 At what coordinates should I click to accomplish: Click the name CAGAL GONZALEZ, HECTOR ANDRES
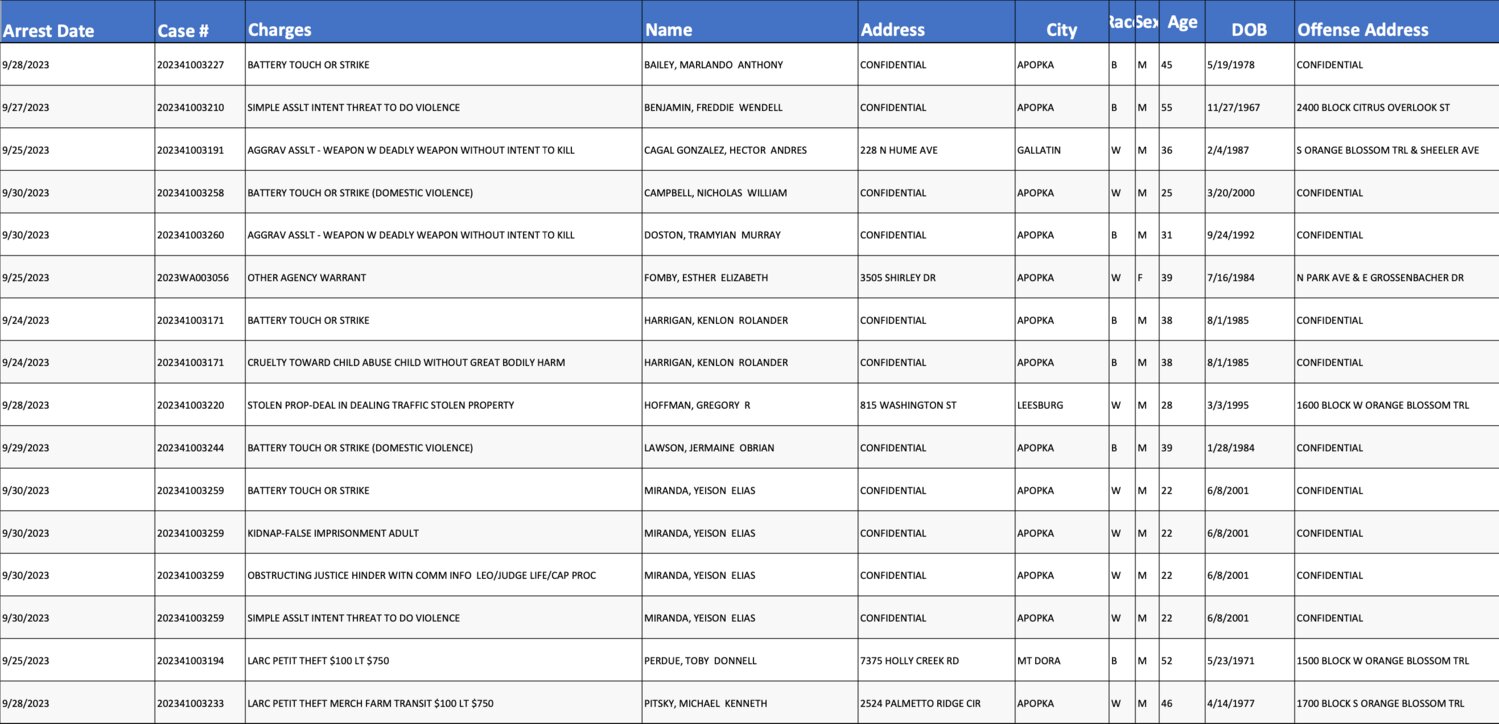725,150
